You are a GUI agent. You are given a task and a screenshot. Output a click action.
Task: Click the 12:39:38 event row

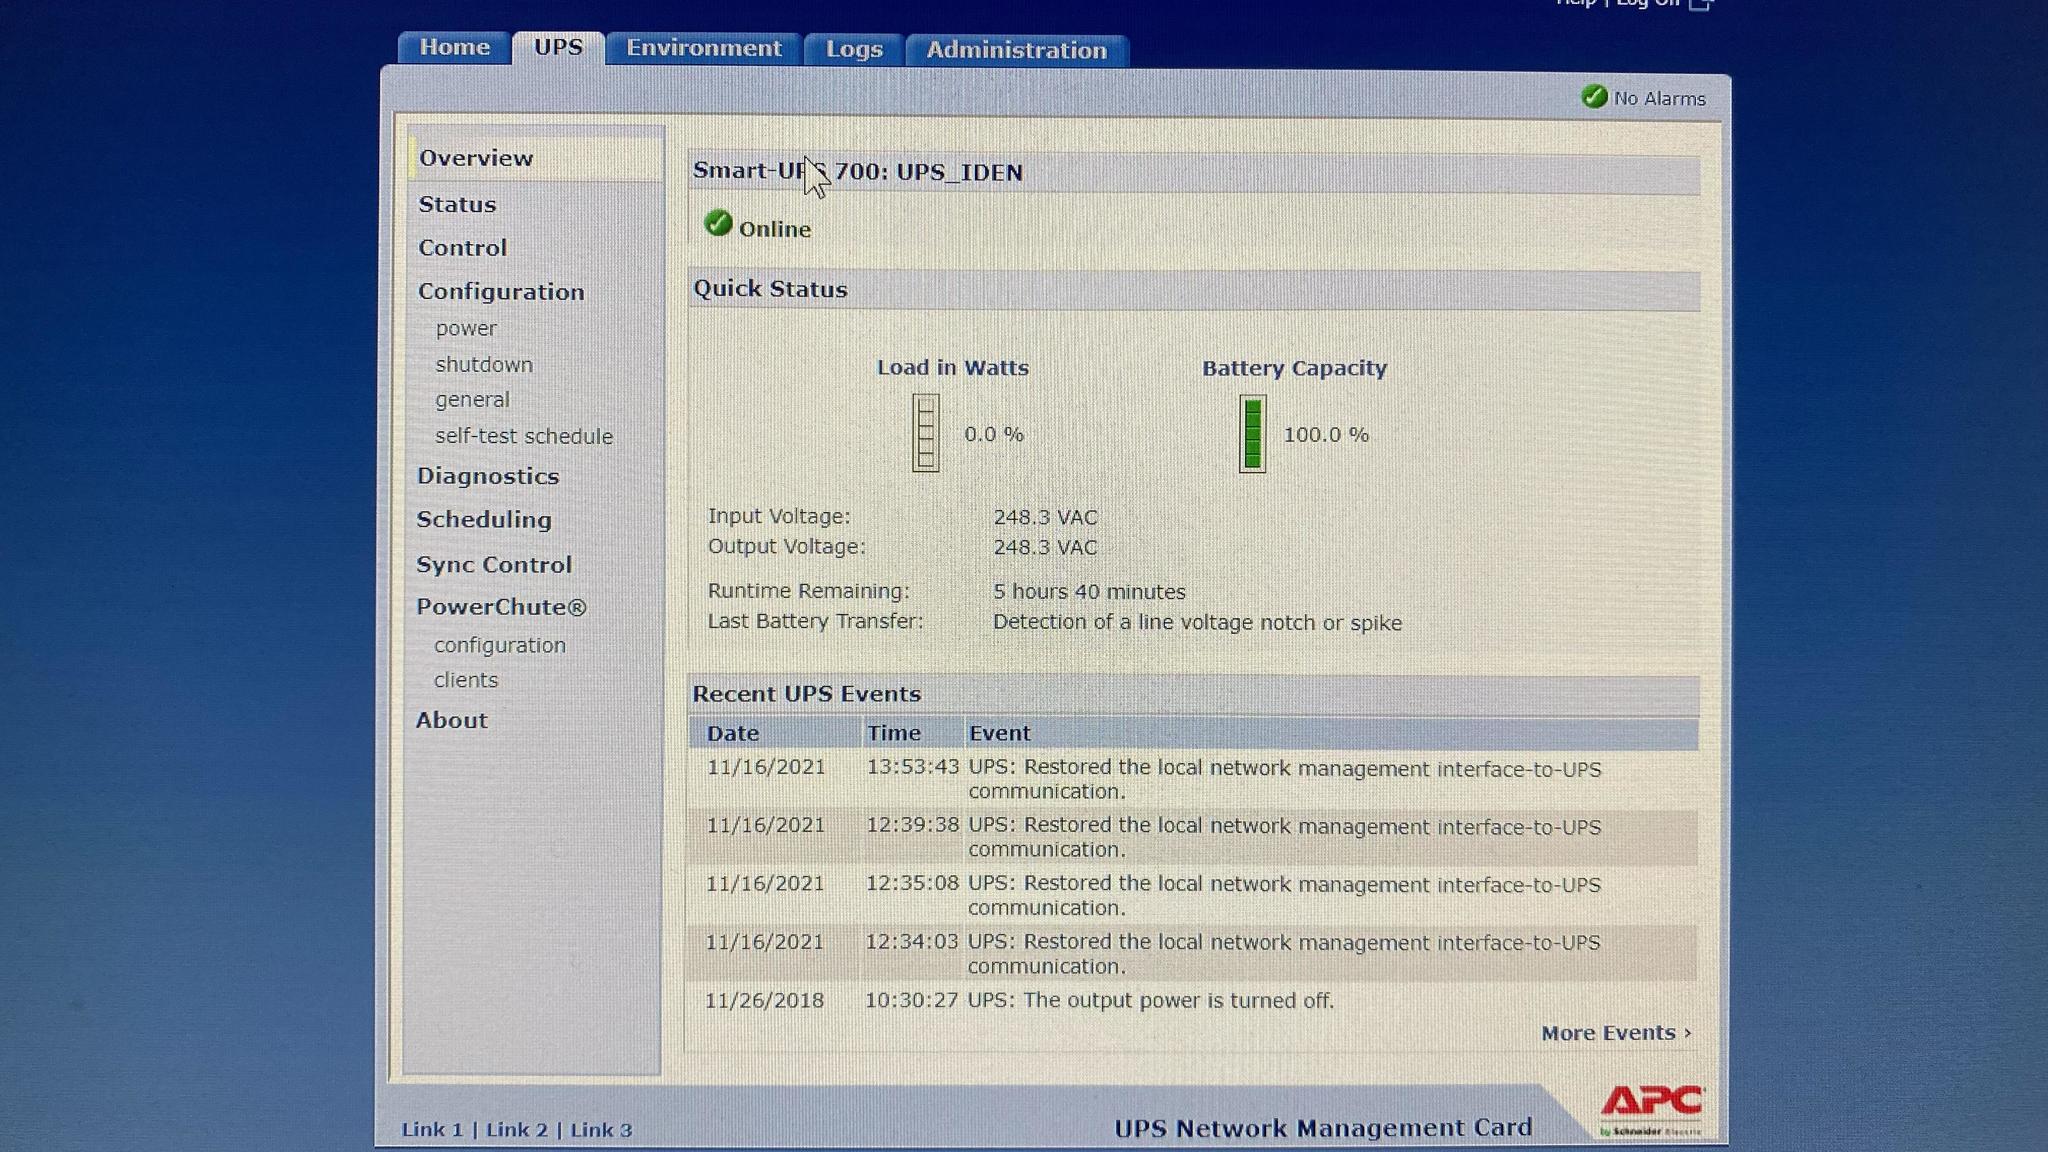[1192, 837]
